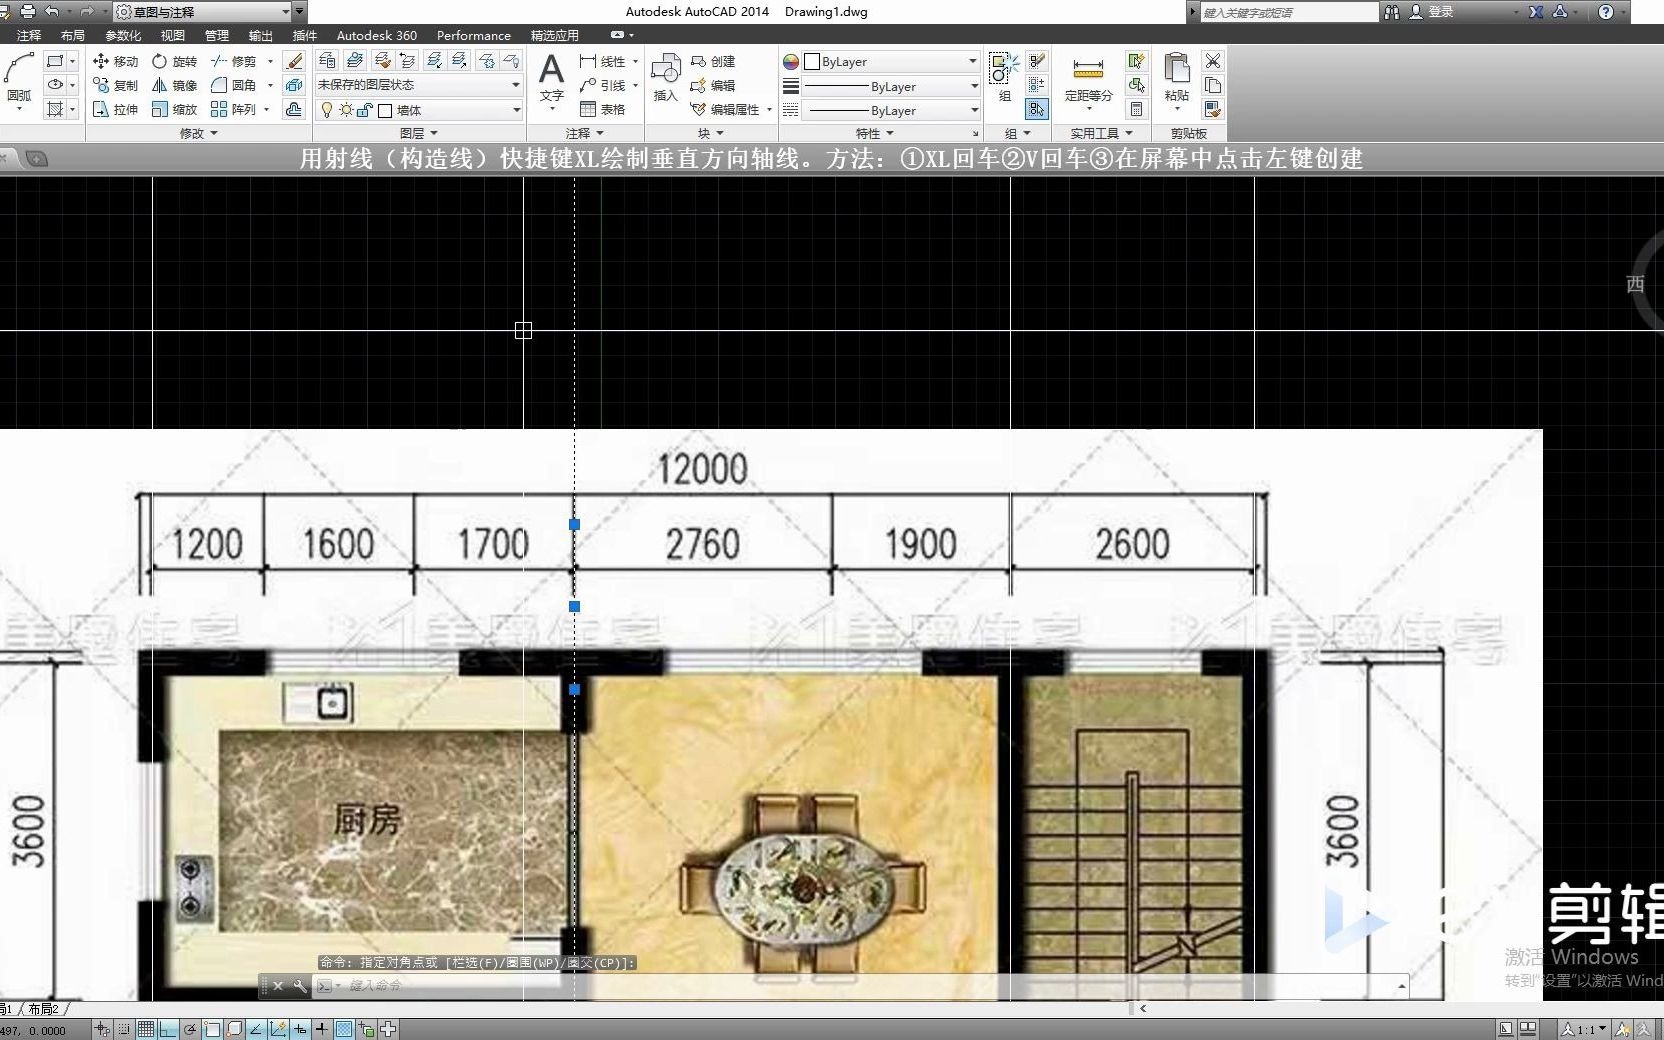
Task: Open the Manage (管理) ribbon tab
Action: point(217,35)
